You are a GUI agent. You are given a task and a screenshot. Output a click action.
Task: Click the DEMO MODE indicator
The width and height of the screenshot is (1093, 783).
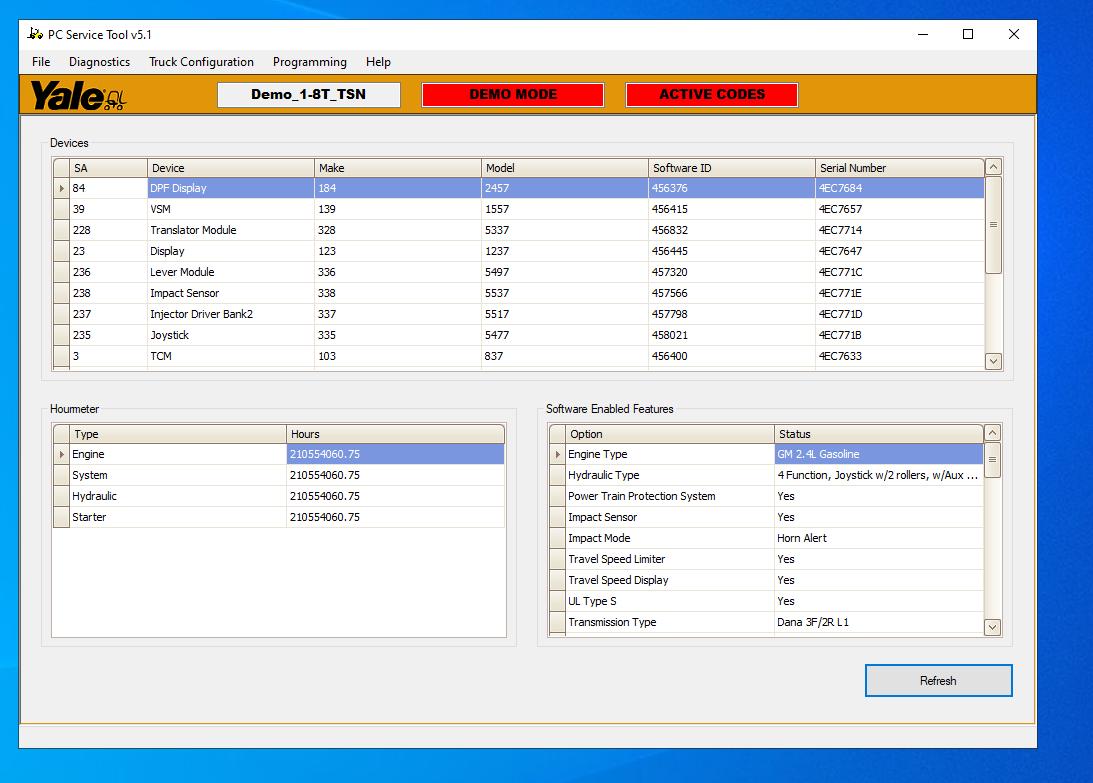(x=512, y=94)
